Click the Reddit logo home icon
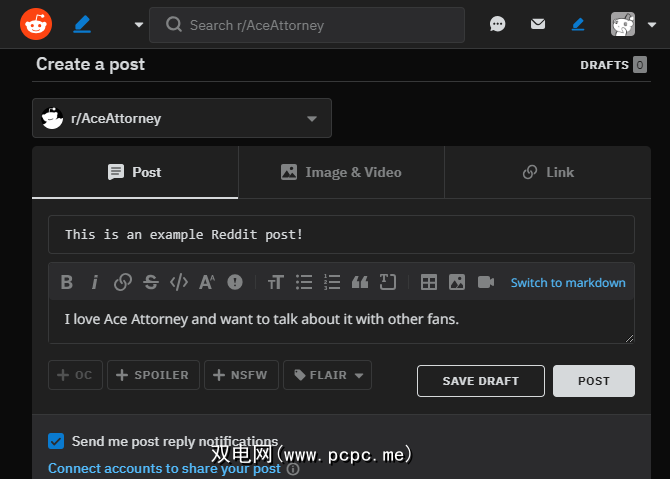 click(36, 24)
